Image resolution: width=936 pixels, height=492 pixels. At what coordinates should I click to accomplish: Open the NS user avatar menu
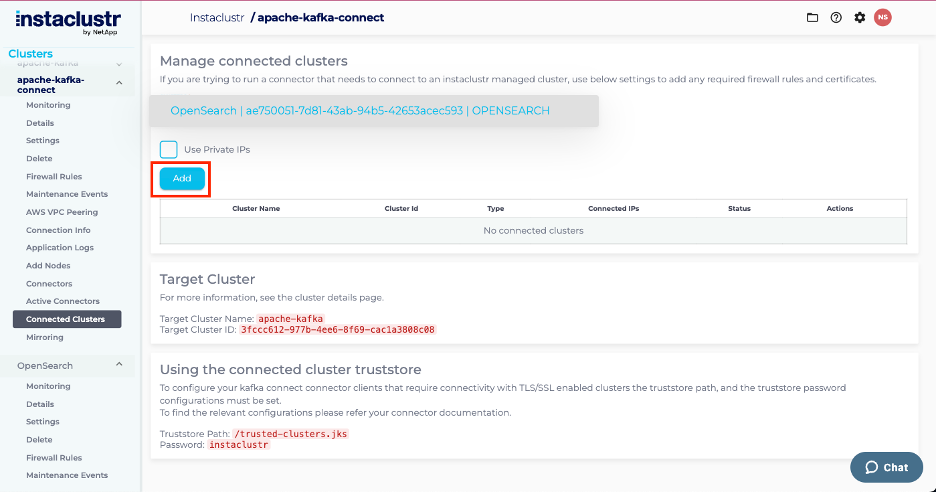(x=882, y=17)
